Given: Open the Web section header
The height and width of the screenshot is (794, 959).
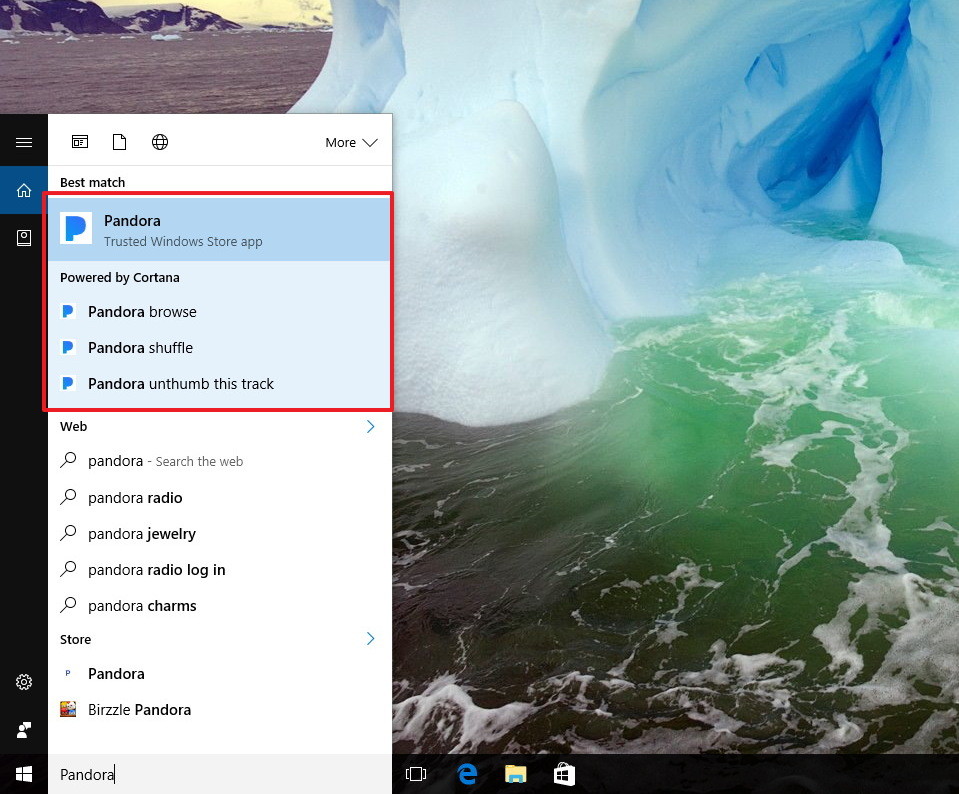Looking at the screenshot, I should [x=73, y=426].
